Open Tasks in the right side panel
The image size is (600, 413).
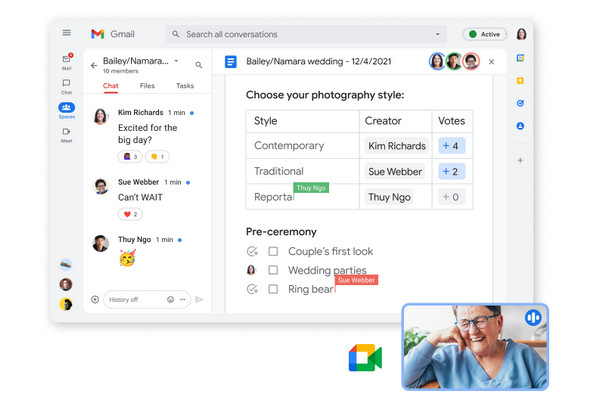pyautogui.click(x=520, y=103)
